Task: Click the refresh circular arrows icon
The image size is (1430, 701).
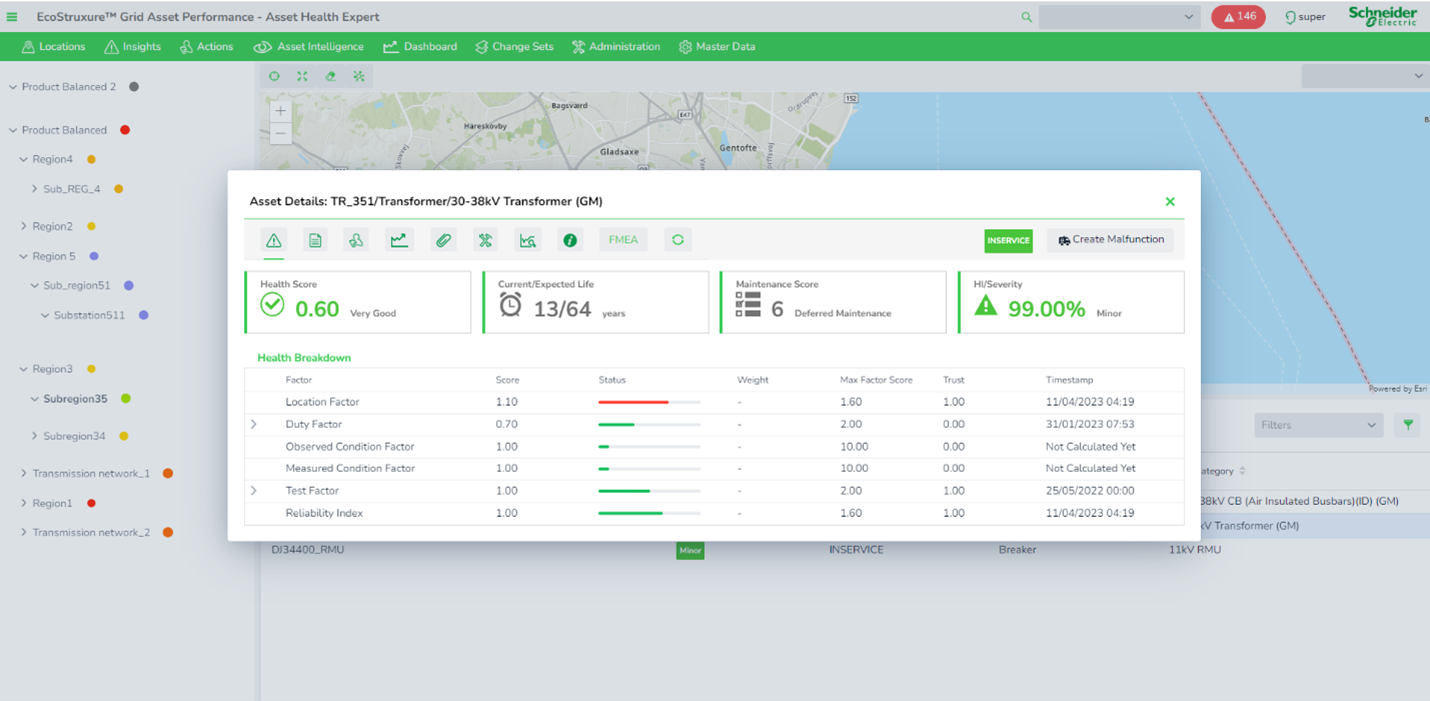Action: [x=677, y=240]
